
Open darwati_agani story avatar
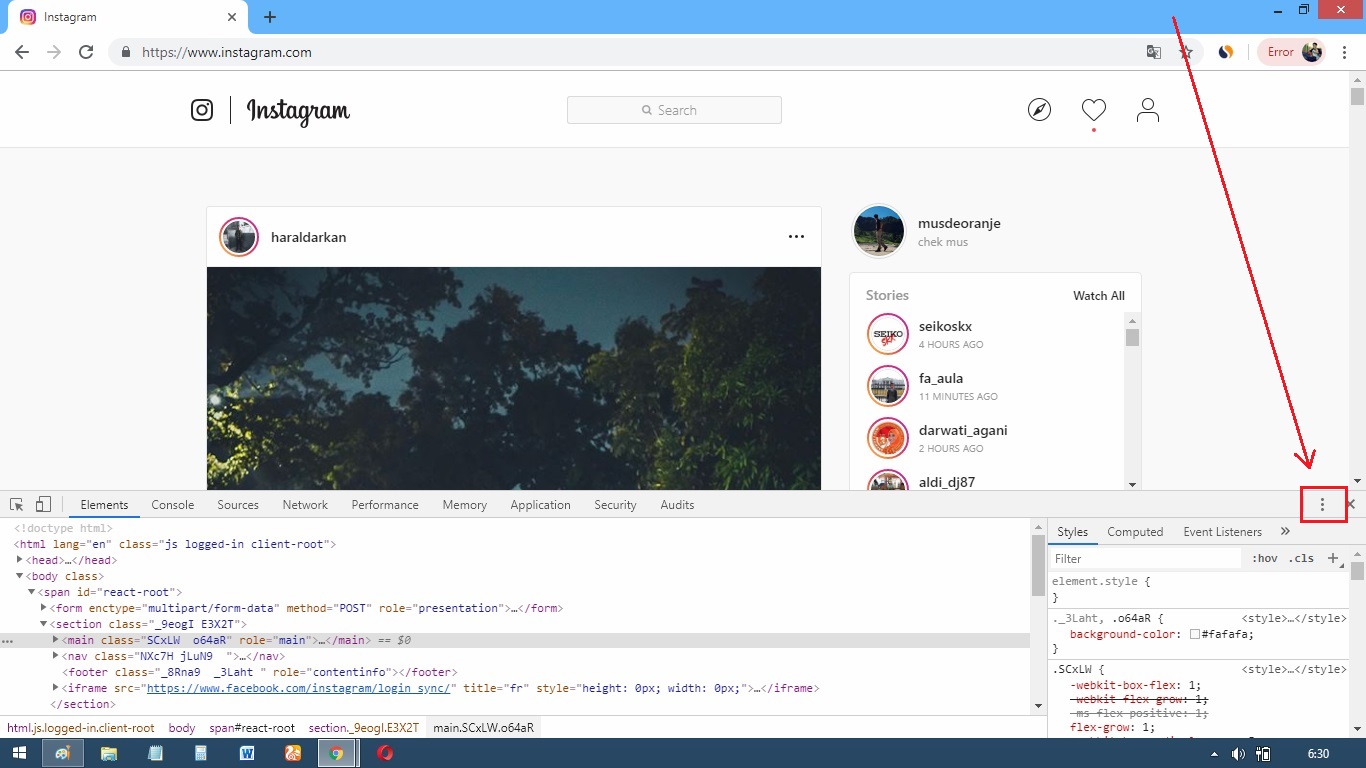point(888,438)
